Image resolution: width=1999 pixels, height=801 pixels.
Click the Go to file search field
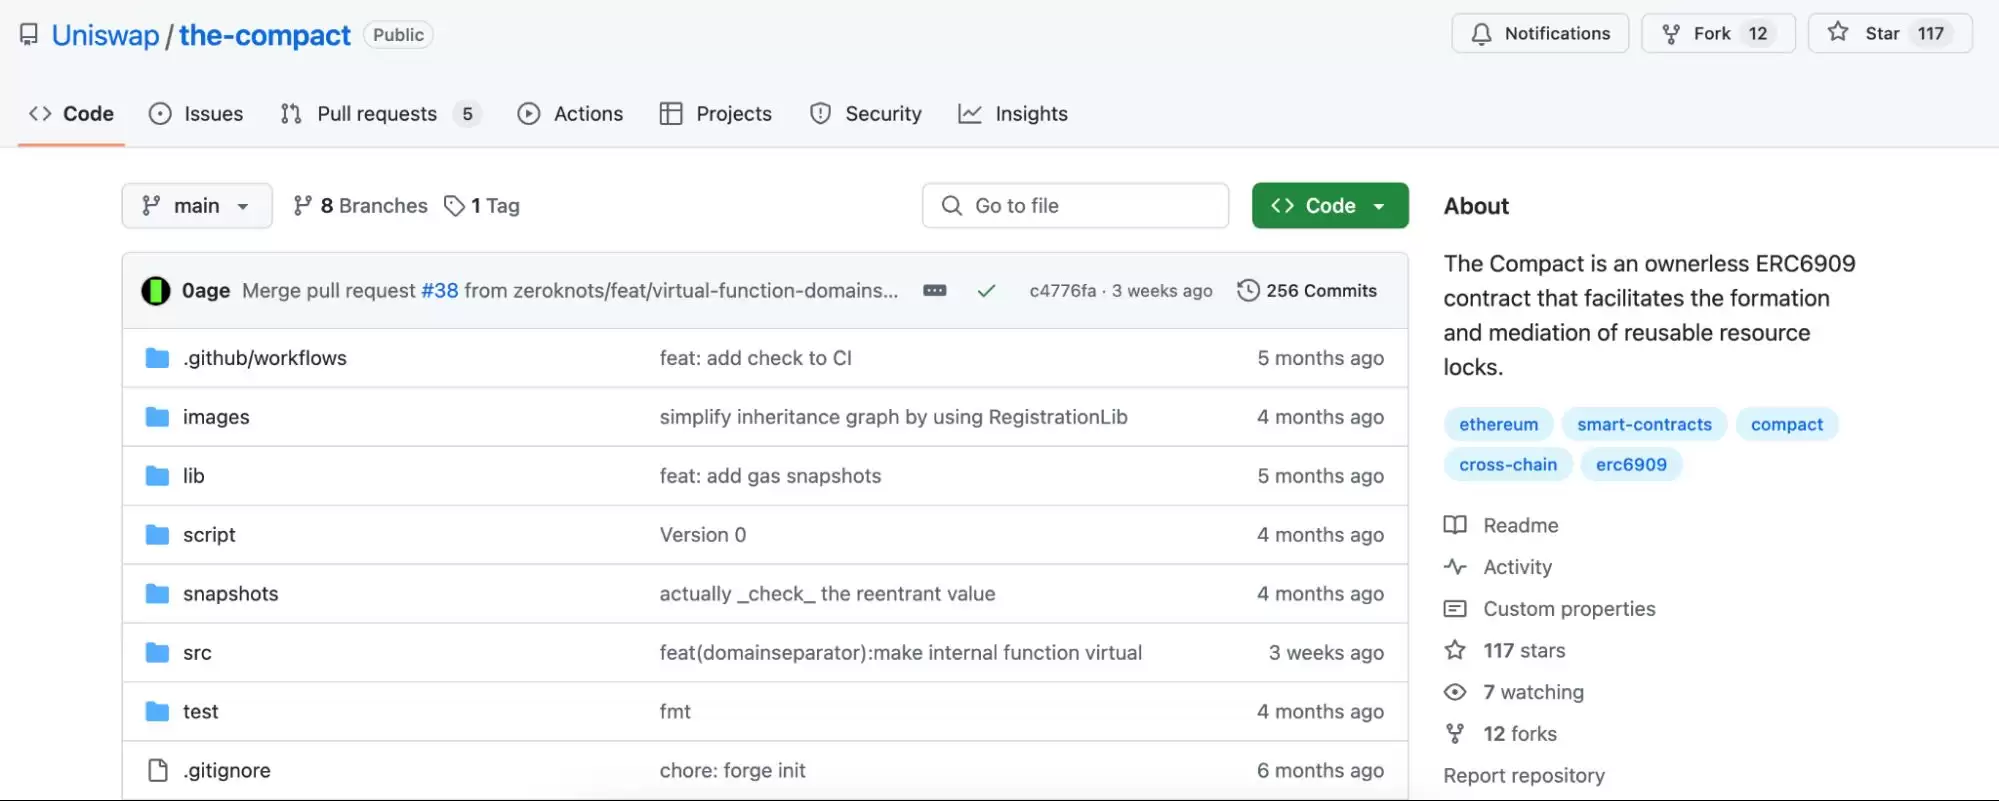(1075, 206)
